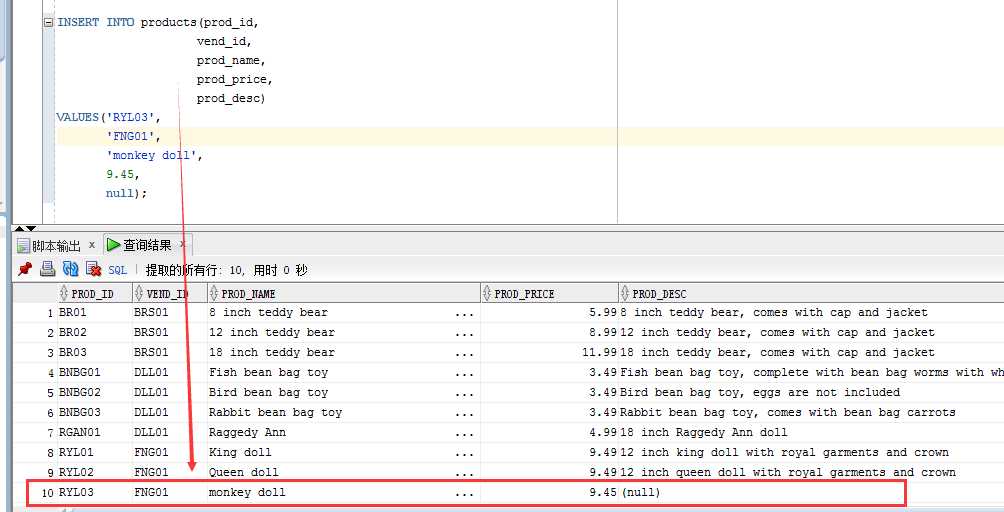Click the PROD_ID column sort icon
The height and width of the screenshot is (512, 1004).
point(63,293)
